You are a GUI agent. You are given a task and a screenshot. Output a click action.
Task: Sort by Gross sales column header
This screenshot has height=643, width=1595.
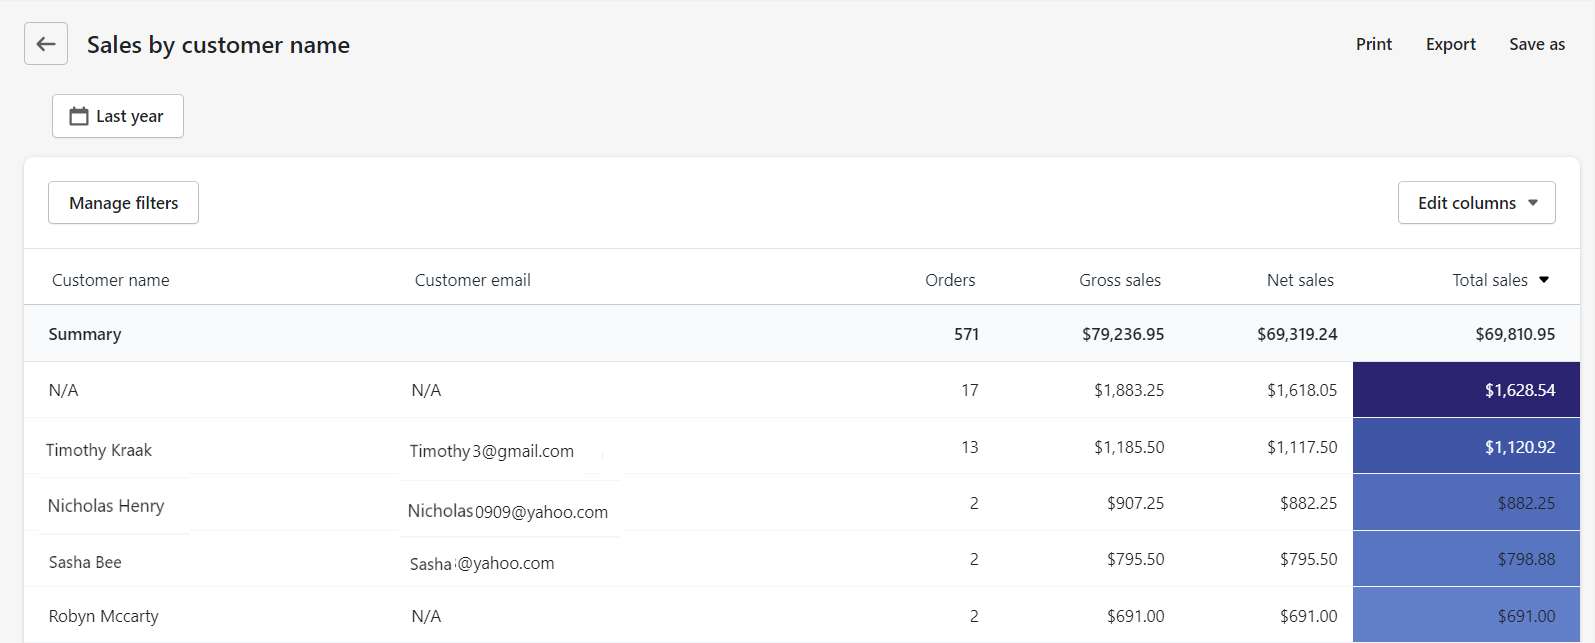point(1120,280)
